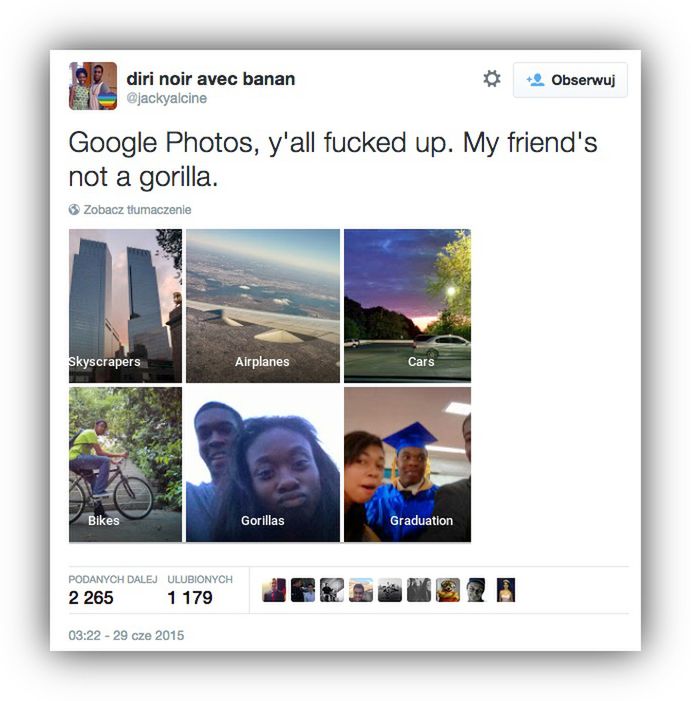Screen dimensions: 691x701
Task: Click the globe translation icon
Action: coord(74,209)
